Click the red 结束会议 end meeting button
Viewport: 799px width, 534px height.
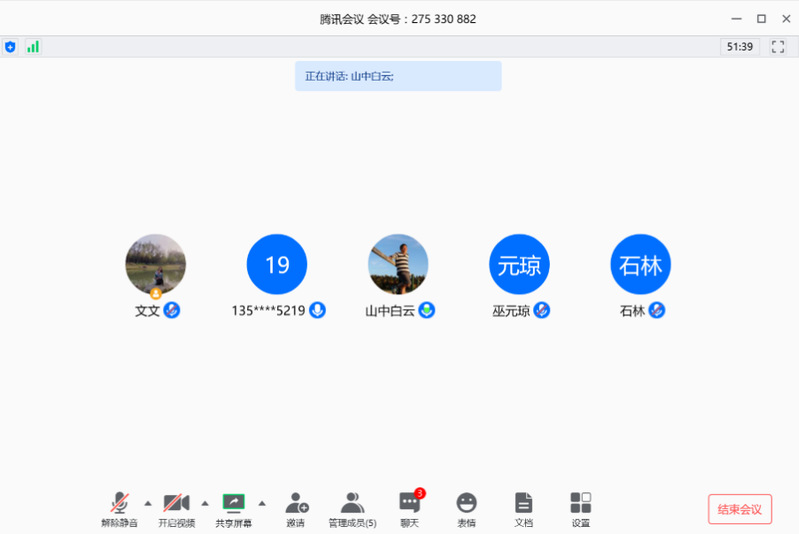[740, 509]
